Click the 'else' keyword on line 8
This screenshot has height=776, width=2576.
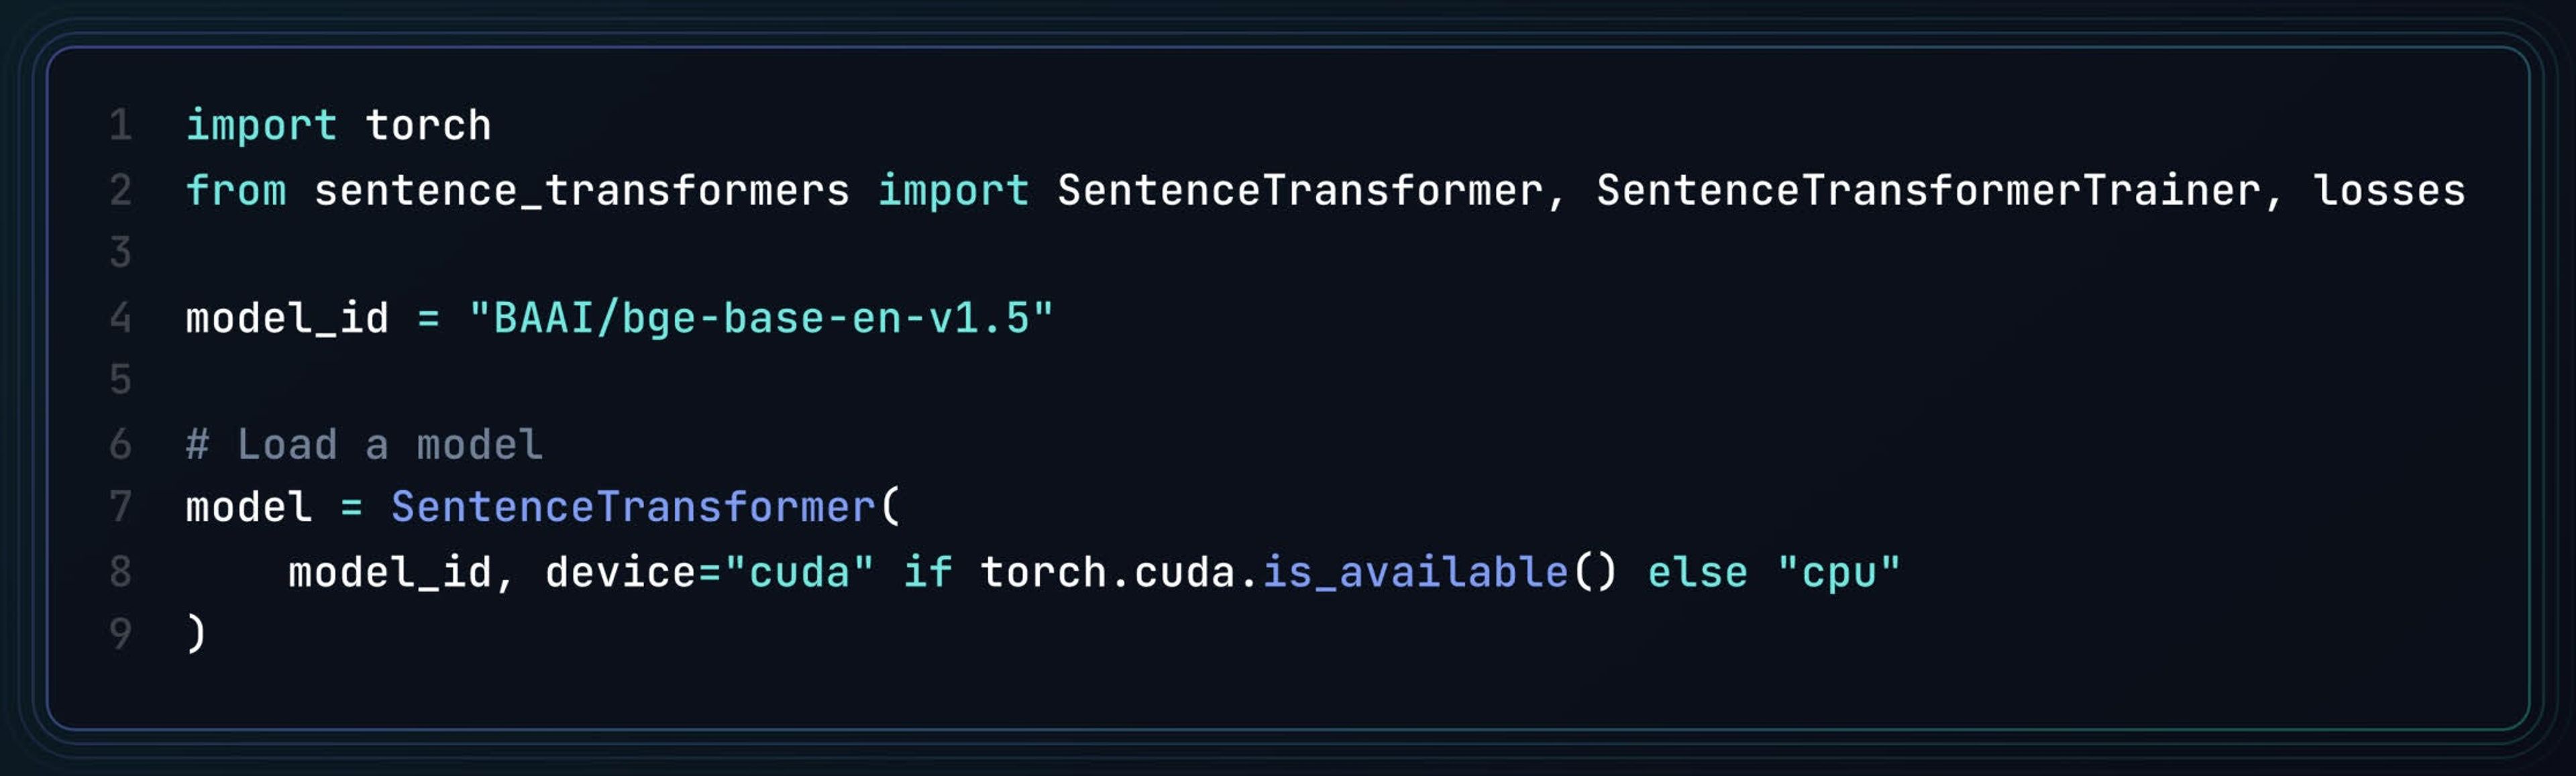[1697, 572]
